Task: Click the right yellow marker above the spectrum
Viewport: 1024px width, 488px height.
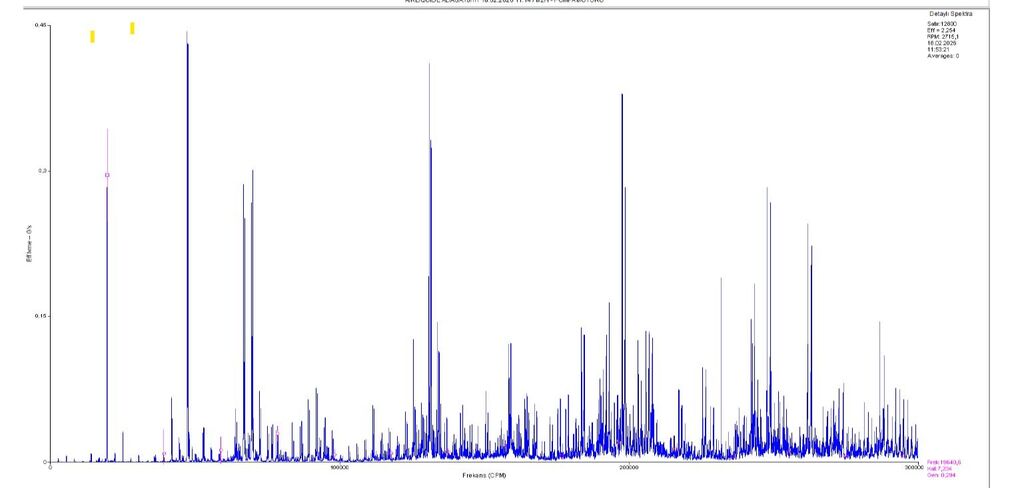Action: click(x=132, y=28)
